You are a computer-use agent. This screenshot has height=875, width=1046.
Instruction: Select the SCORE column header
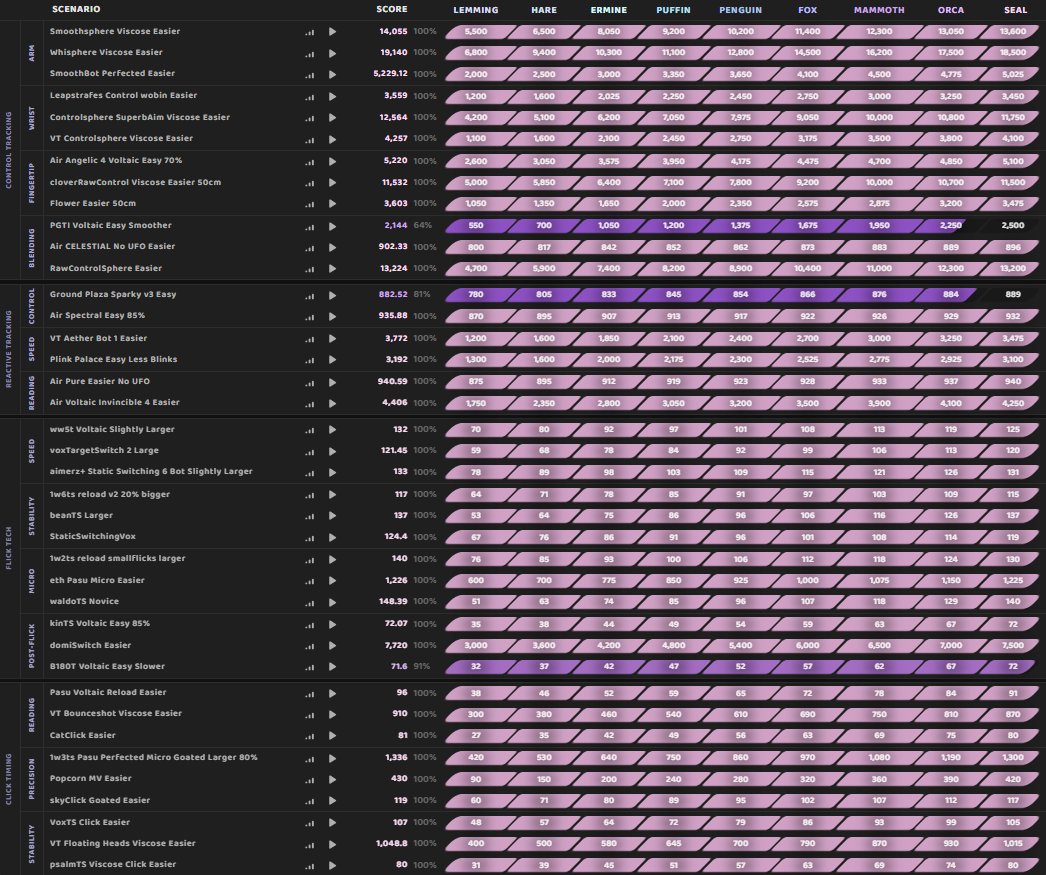coord(392,9)
